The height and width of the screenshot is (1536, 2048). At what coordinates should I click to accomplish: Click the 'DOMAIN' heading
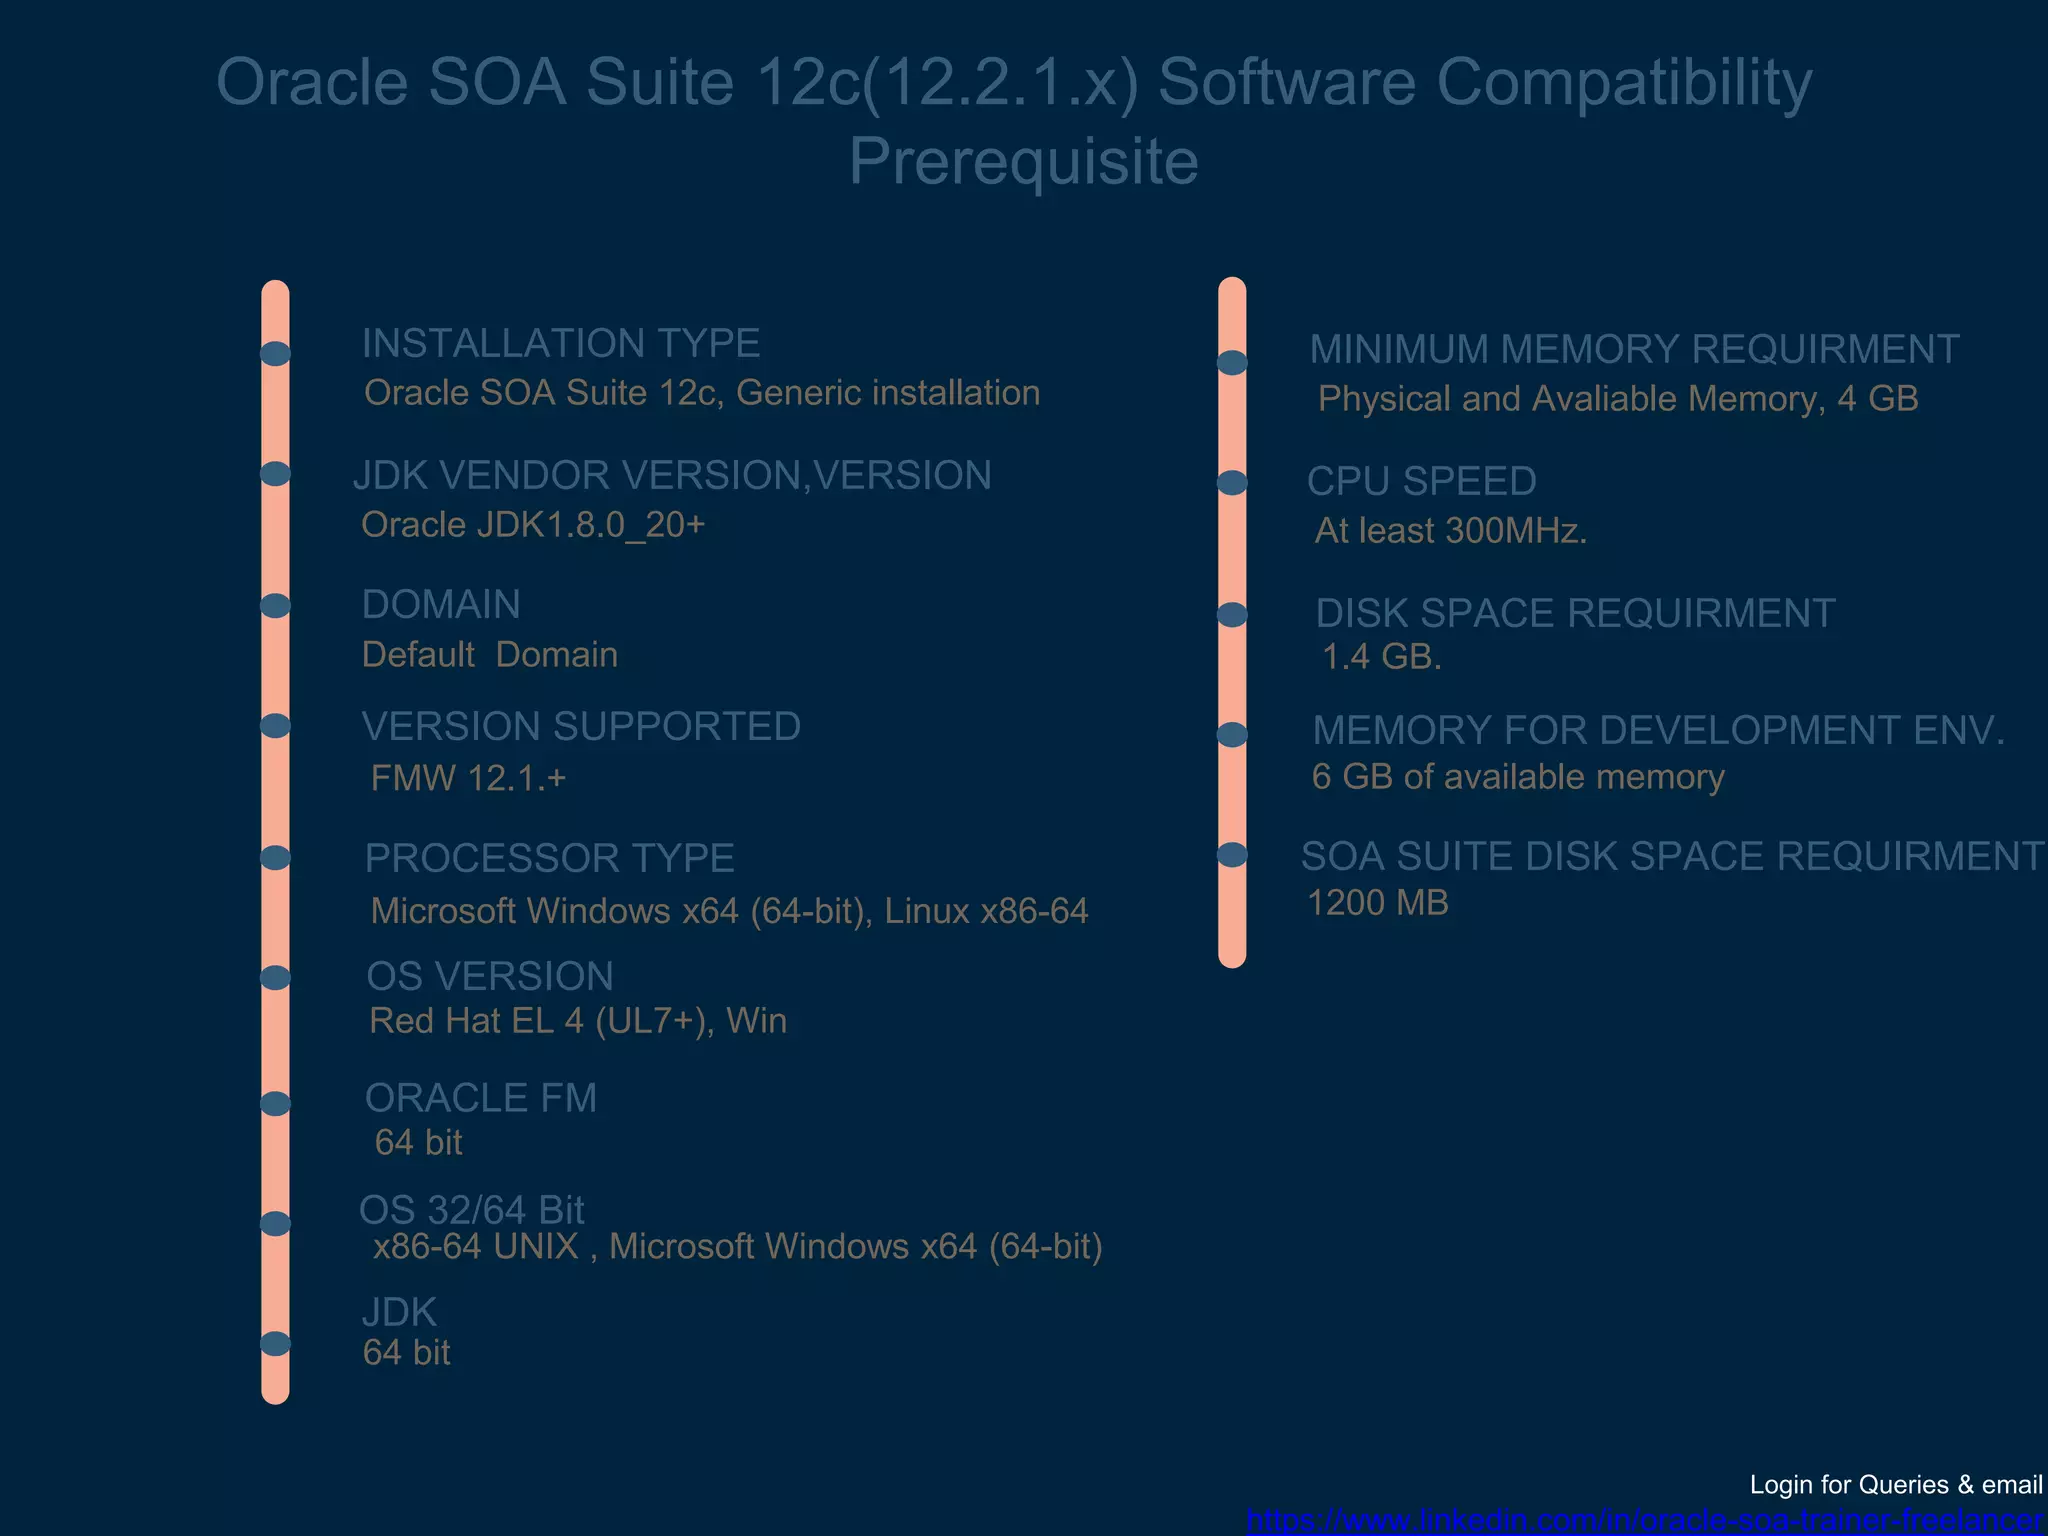pyautogui.click(x=441, y=604)
